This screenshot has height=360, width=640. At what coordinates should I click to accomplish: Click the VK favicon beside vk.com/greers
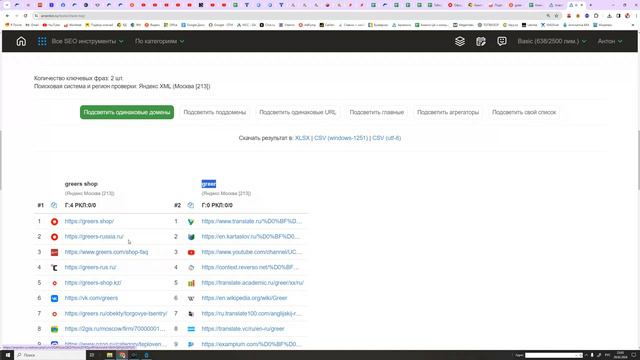click(54, 298)
